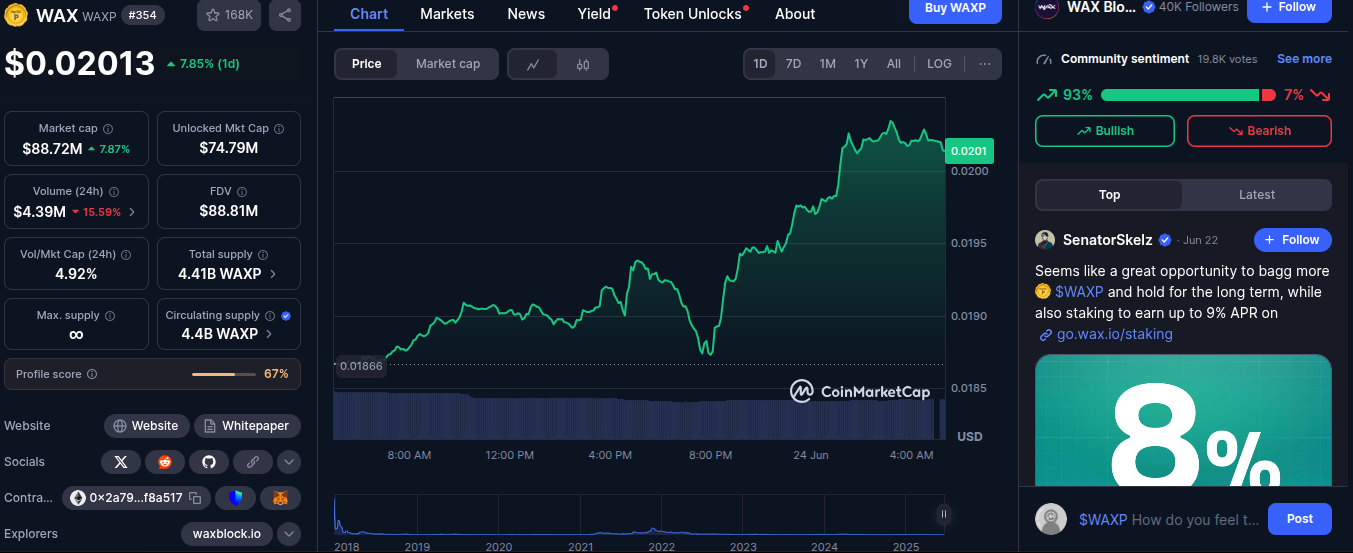Open See more community sentiment
The height and width of the screenshot is (553, 1353).
point(1304,59)
